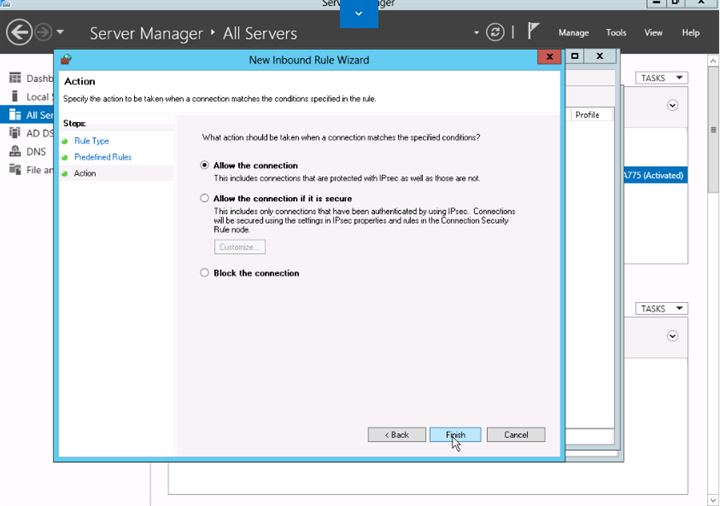Open Dashboard from the sidebar icon

coord(15,78)
